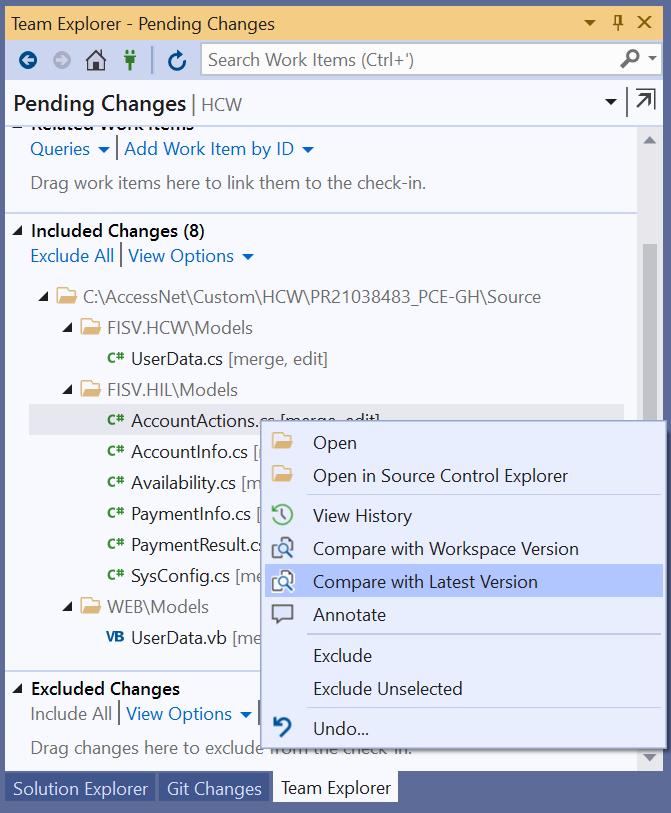
Task: Collapse the FISV.HCW\Models folder
Action: click(x=68, y=328)
